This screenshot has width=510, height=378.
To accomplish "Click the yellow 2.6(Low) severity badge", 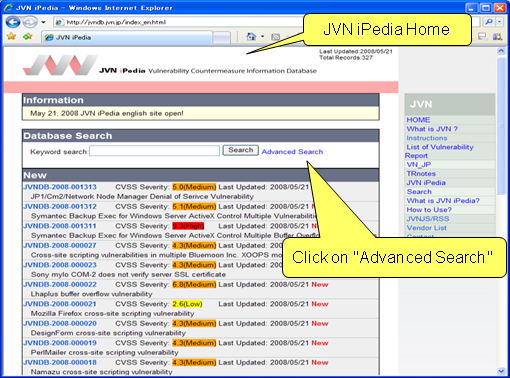I will (187, 304).
